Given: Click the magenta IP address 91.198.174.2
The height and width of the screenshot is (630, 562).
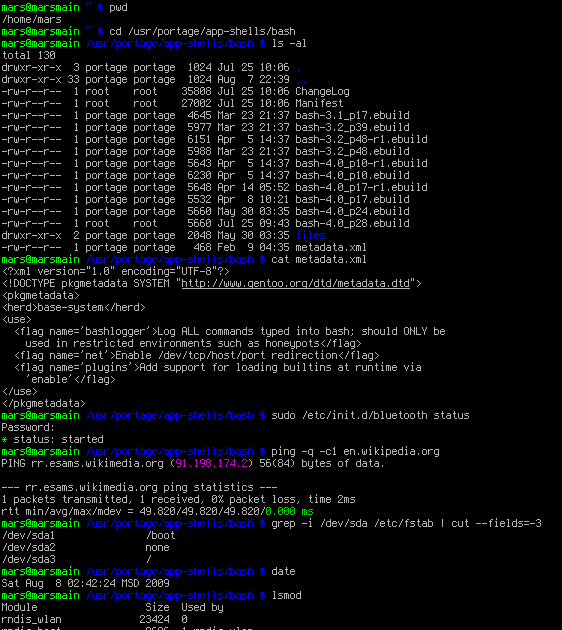Looking at the screenshot, I should point(211,464).
